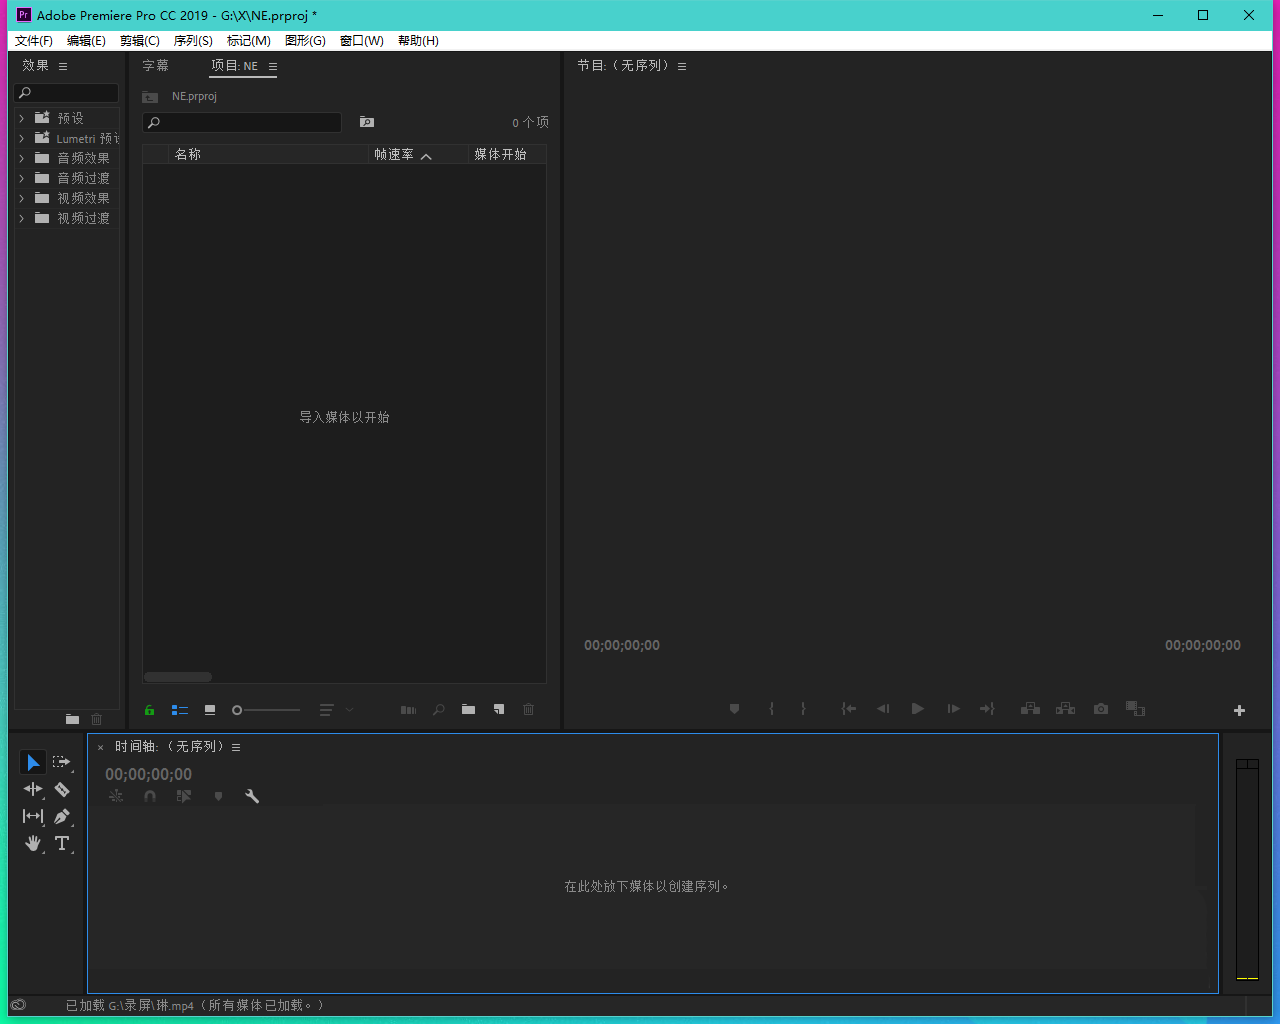The height and width of the screenshot is (1024, 1280).
Task: Open the 序列(S) menu
Action: point(193,41)
